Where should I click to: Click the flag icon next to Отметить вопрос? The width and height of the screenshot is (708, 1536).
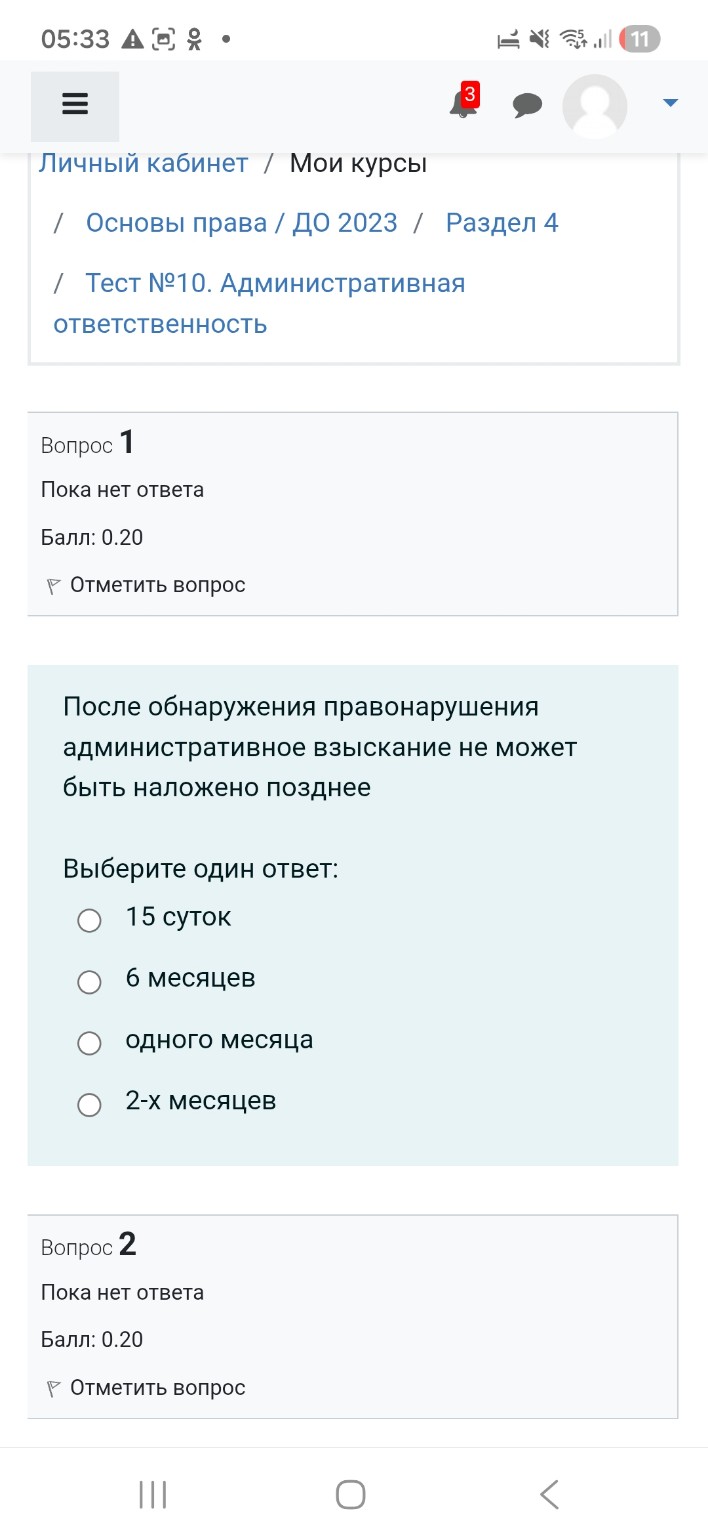coord(50,583)
